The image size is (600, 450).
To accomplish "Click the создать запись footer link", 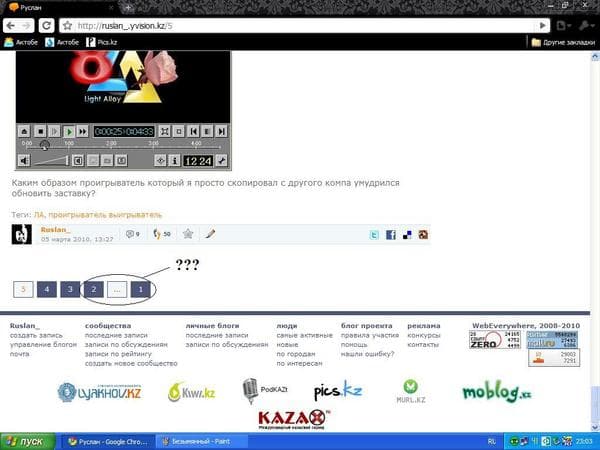I will tap(36, 335).
